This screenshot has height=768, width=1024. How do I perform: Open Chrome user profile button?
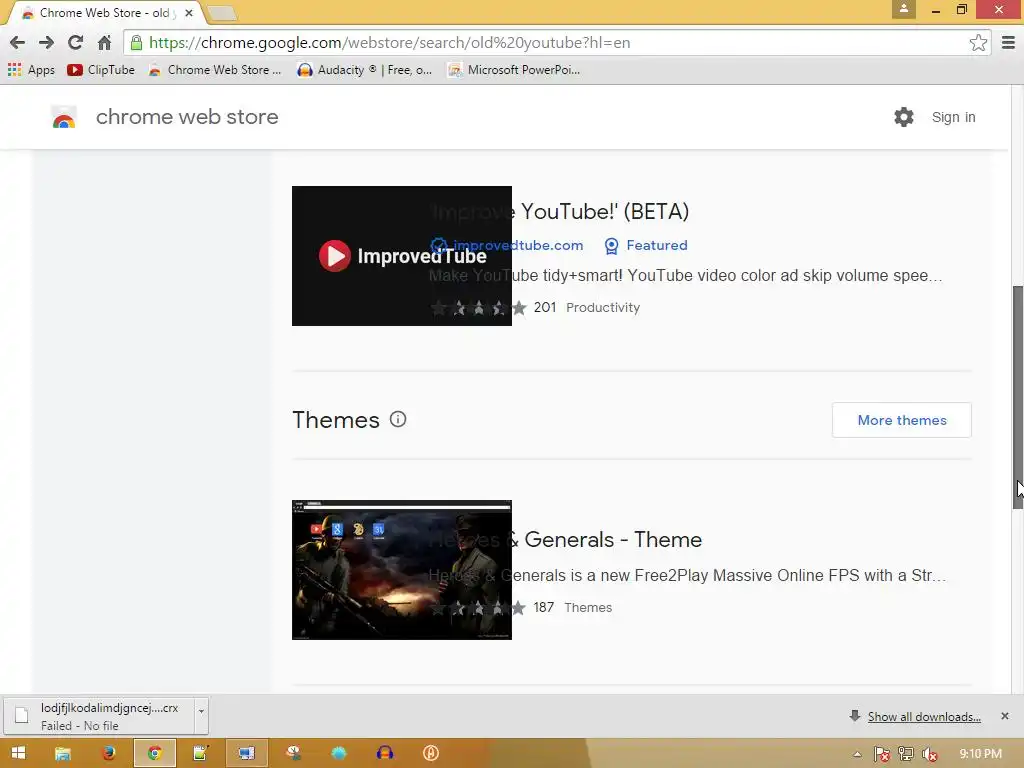coord(904,9)
